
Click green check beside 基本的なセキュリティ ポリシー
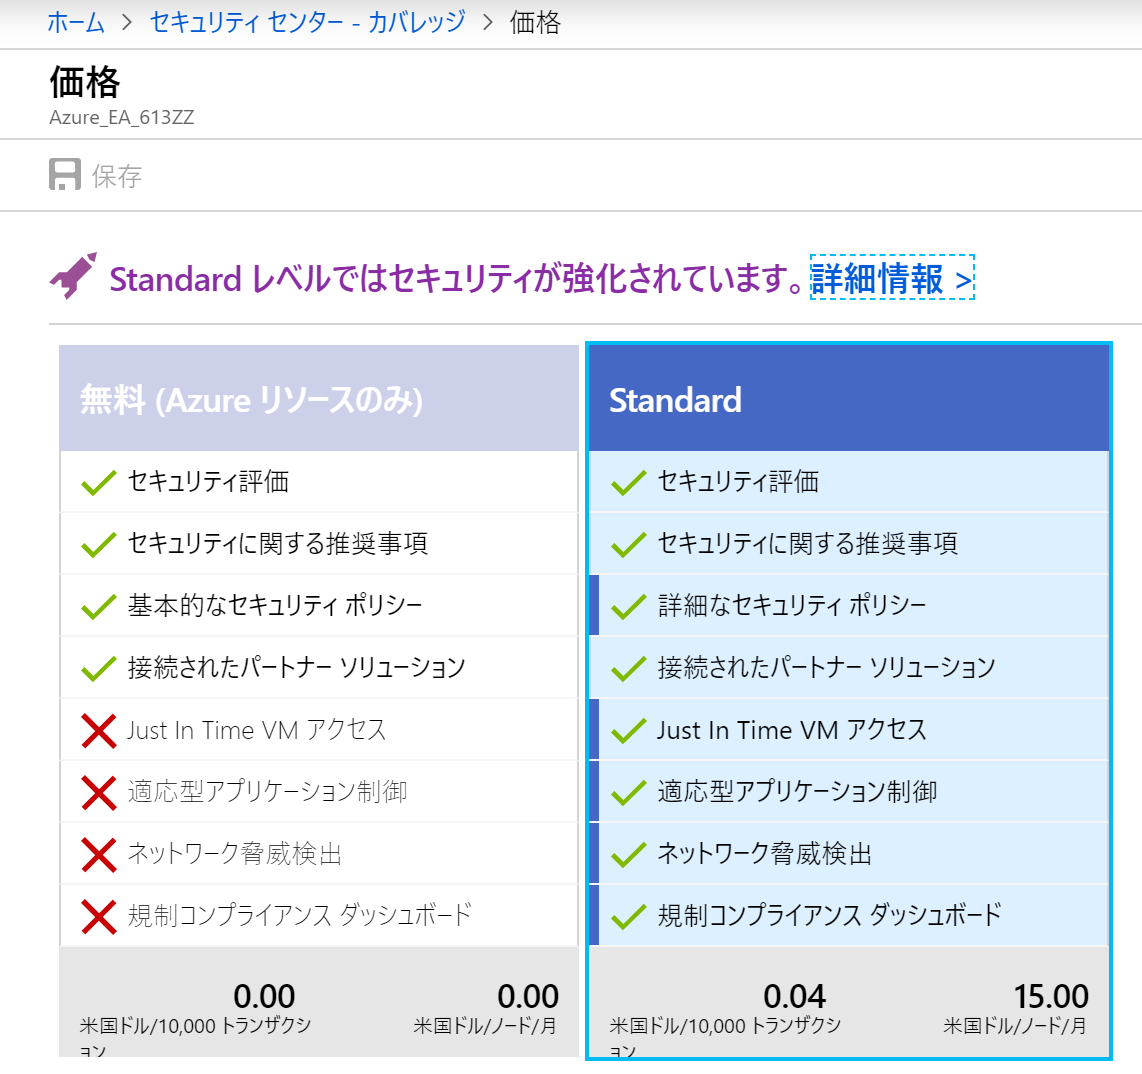click(98, 606)
